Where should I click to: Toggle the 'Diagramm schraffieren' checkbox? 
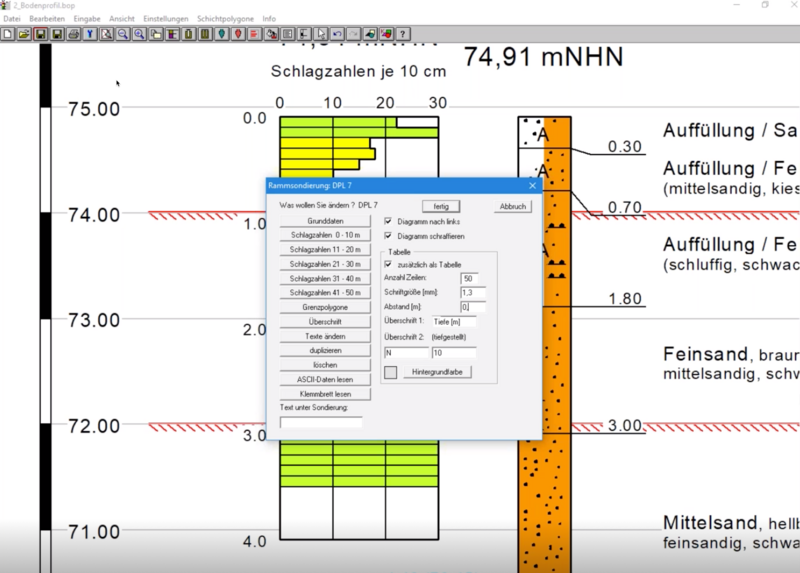click(389, 235)
